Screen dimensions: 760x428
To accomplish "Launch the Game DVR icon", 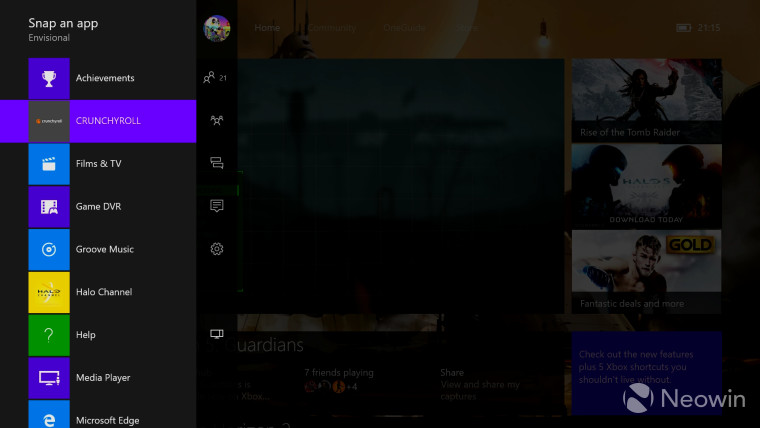I will [49, 207].
